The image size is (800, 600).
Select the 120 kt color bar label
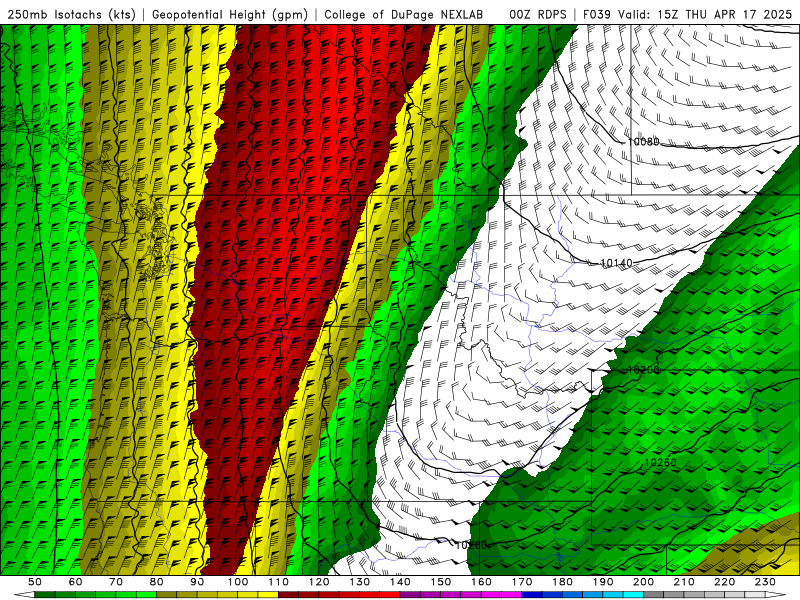pos(319,582)
